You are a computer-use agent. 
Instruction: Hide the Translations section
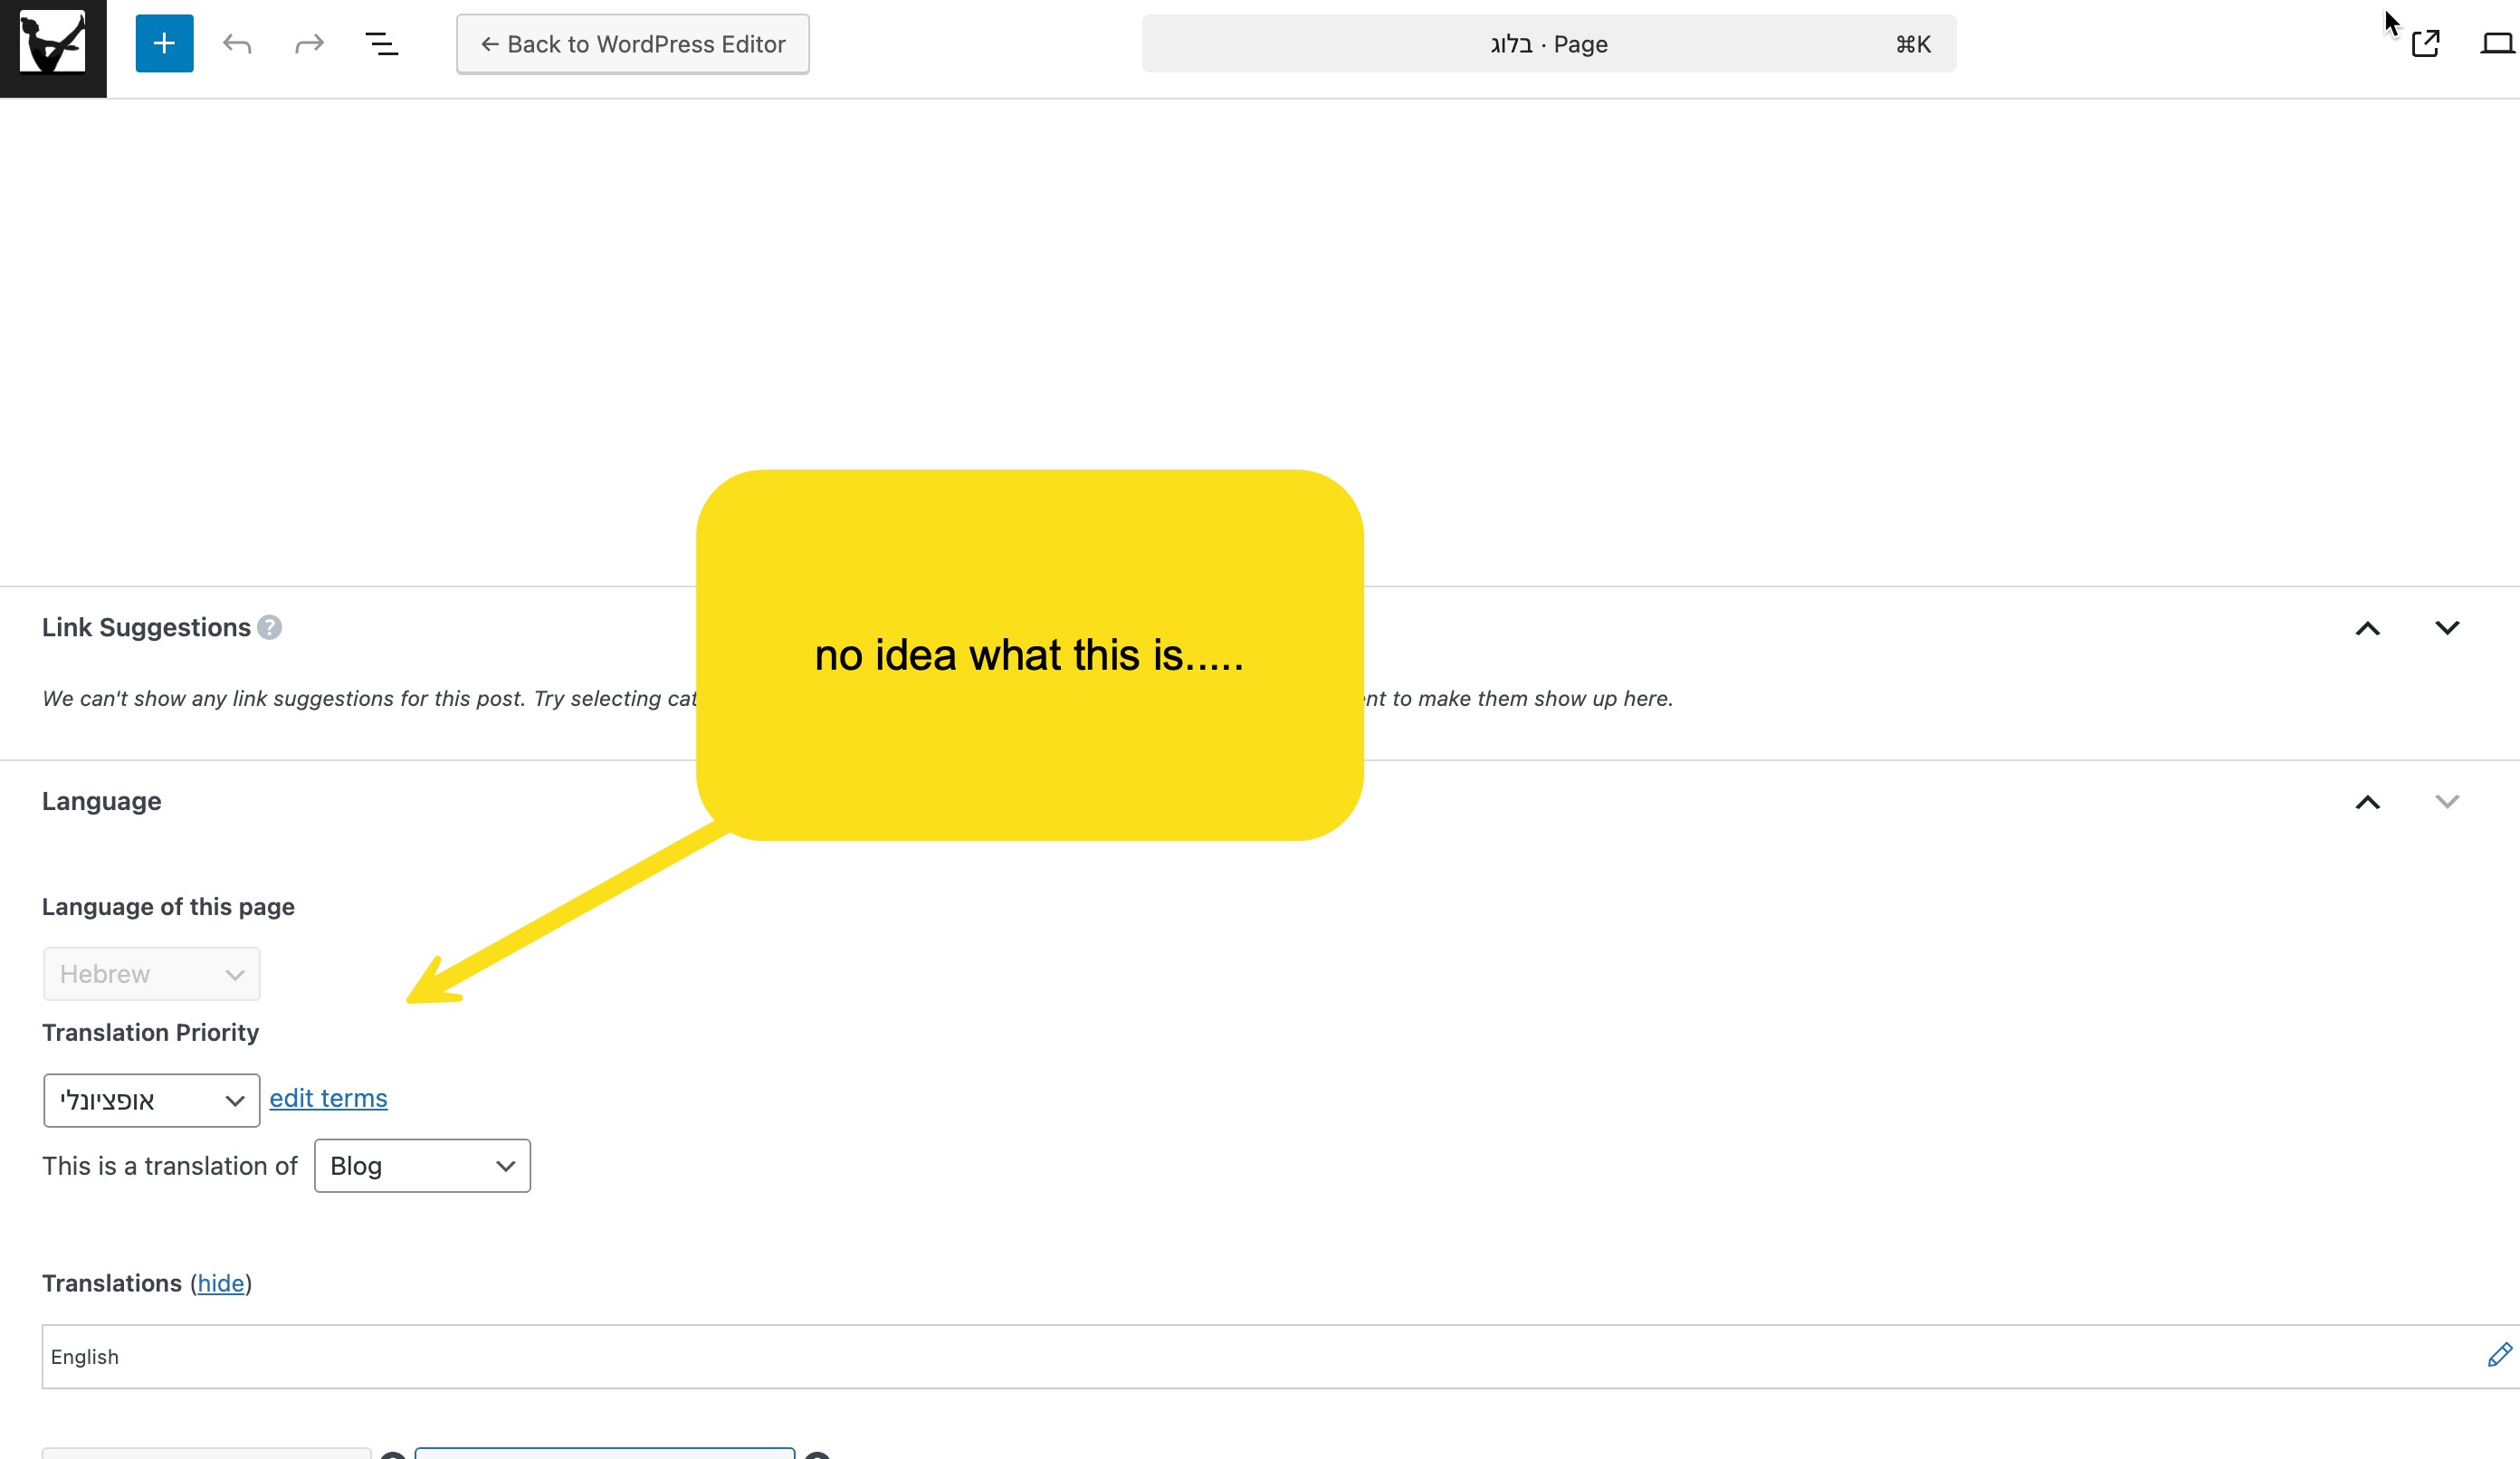220,1283
